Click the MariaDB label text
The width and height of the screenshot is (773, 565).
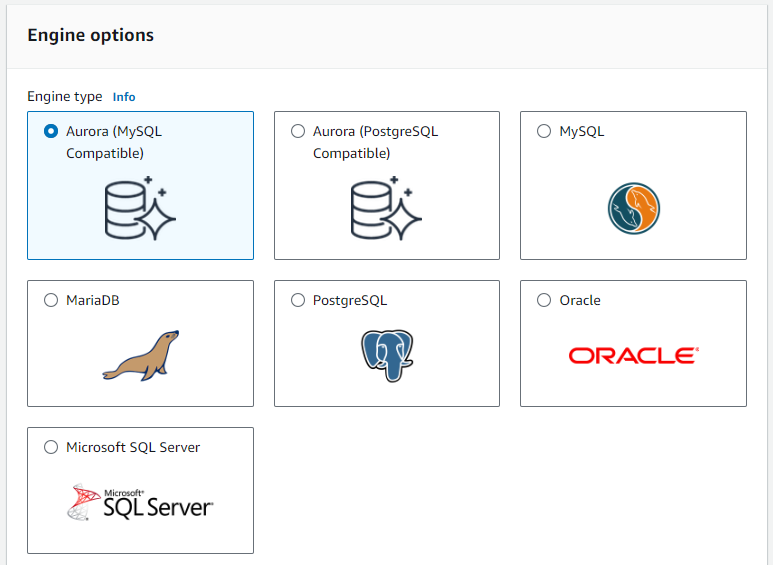click(93, 300)
